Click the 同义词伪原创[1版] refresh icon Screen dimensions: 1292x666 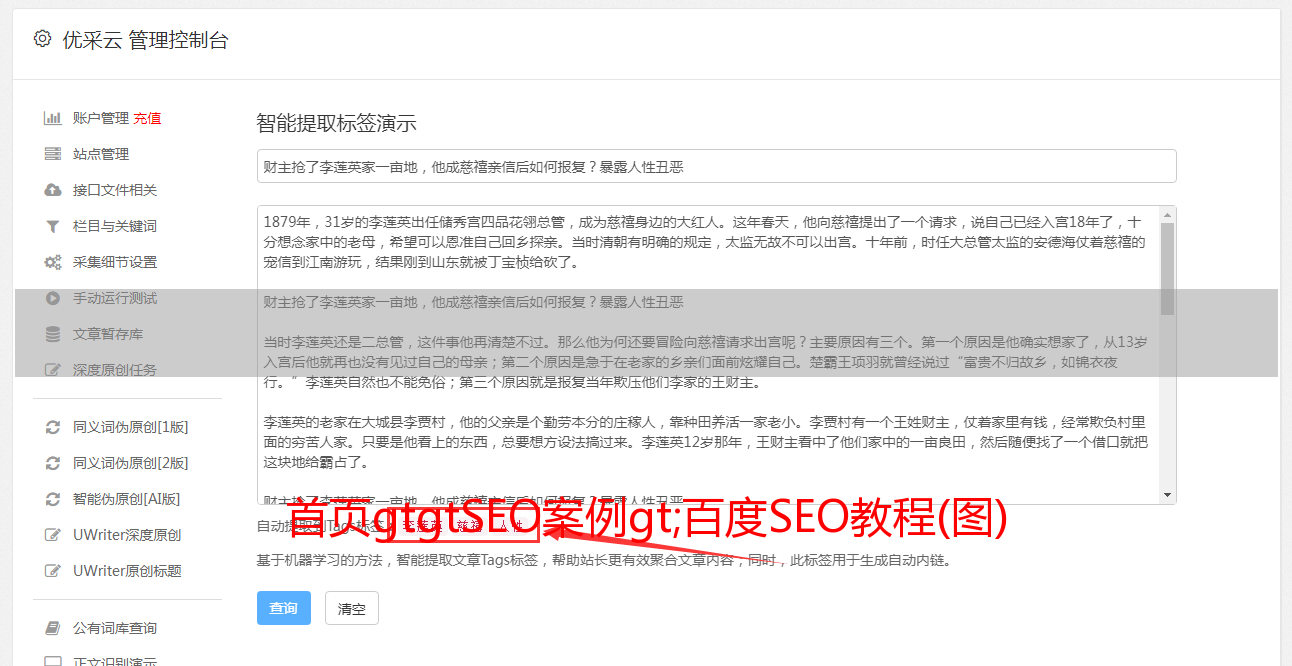point(53,427)
